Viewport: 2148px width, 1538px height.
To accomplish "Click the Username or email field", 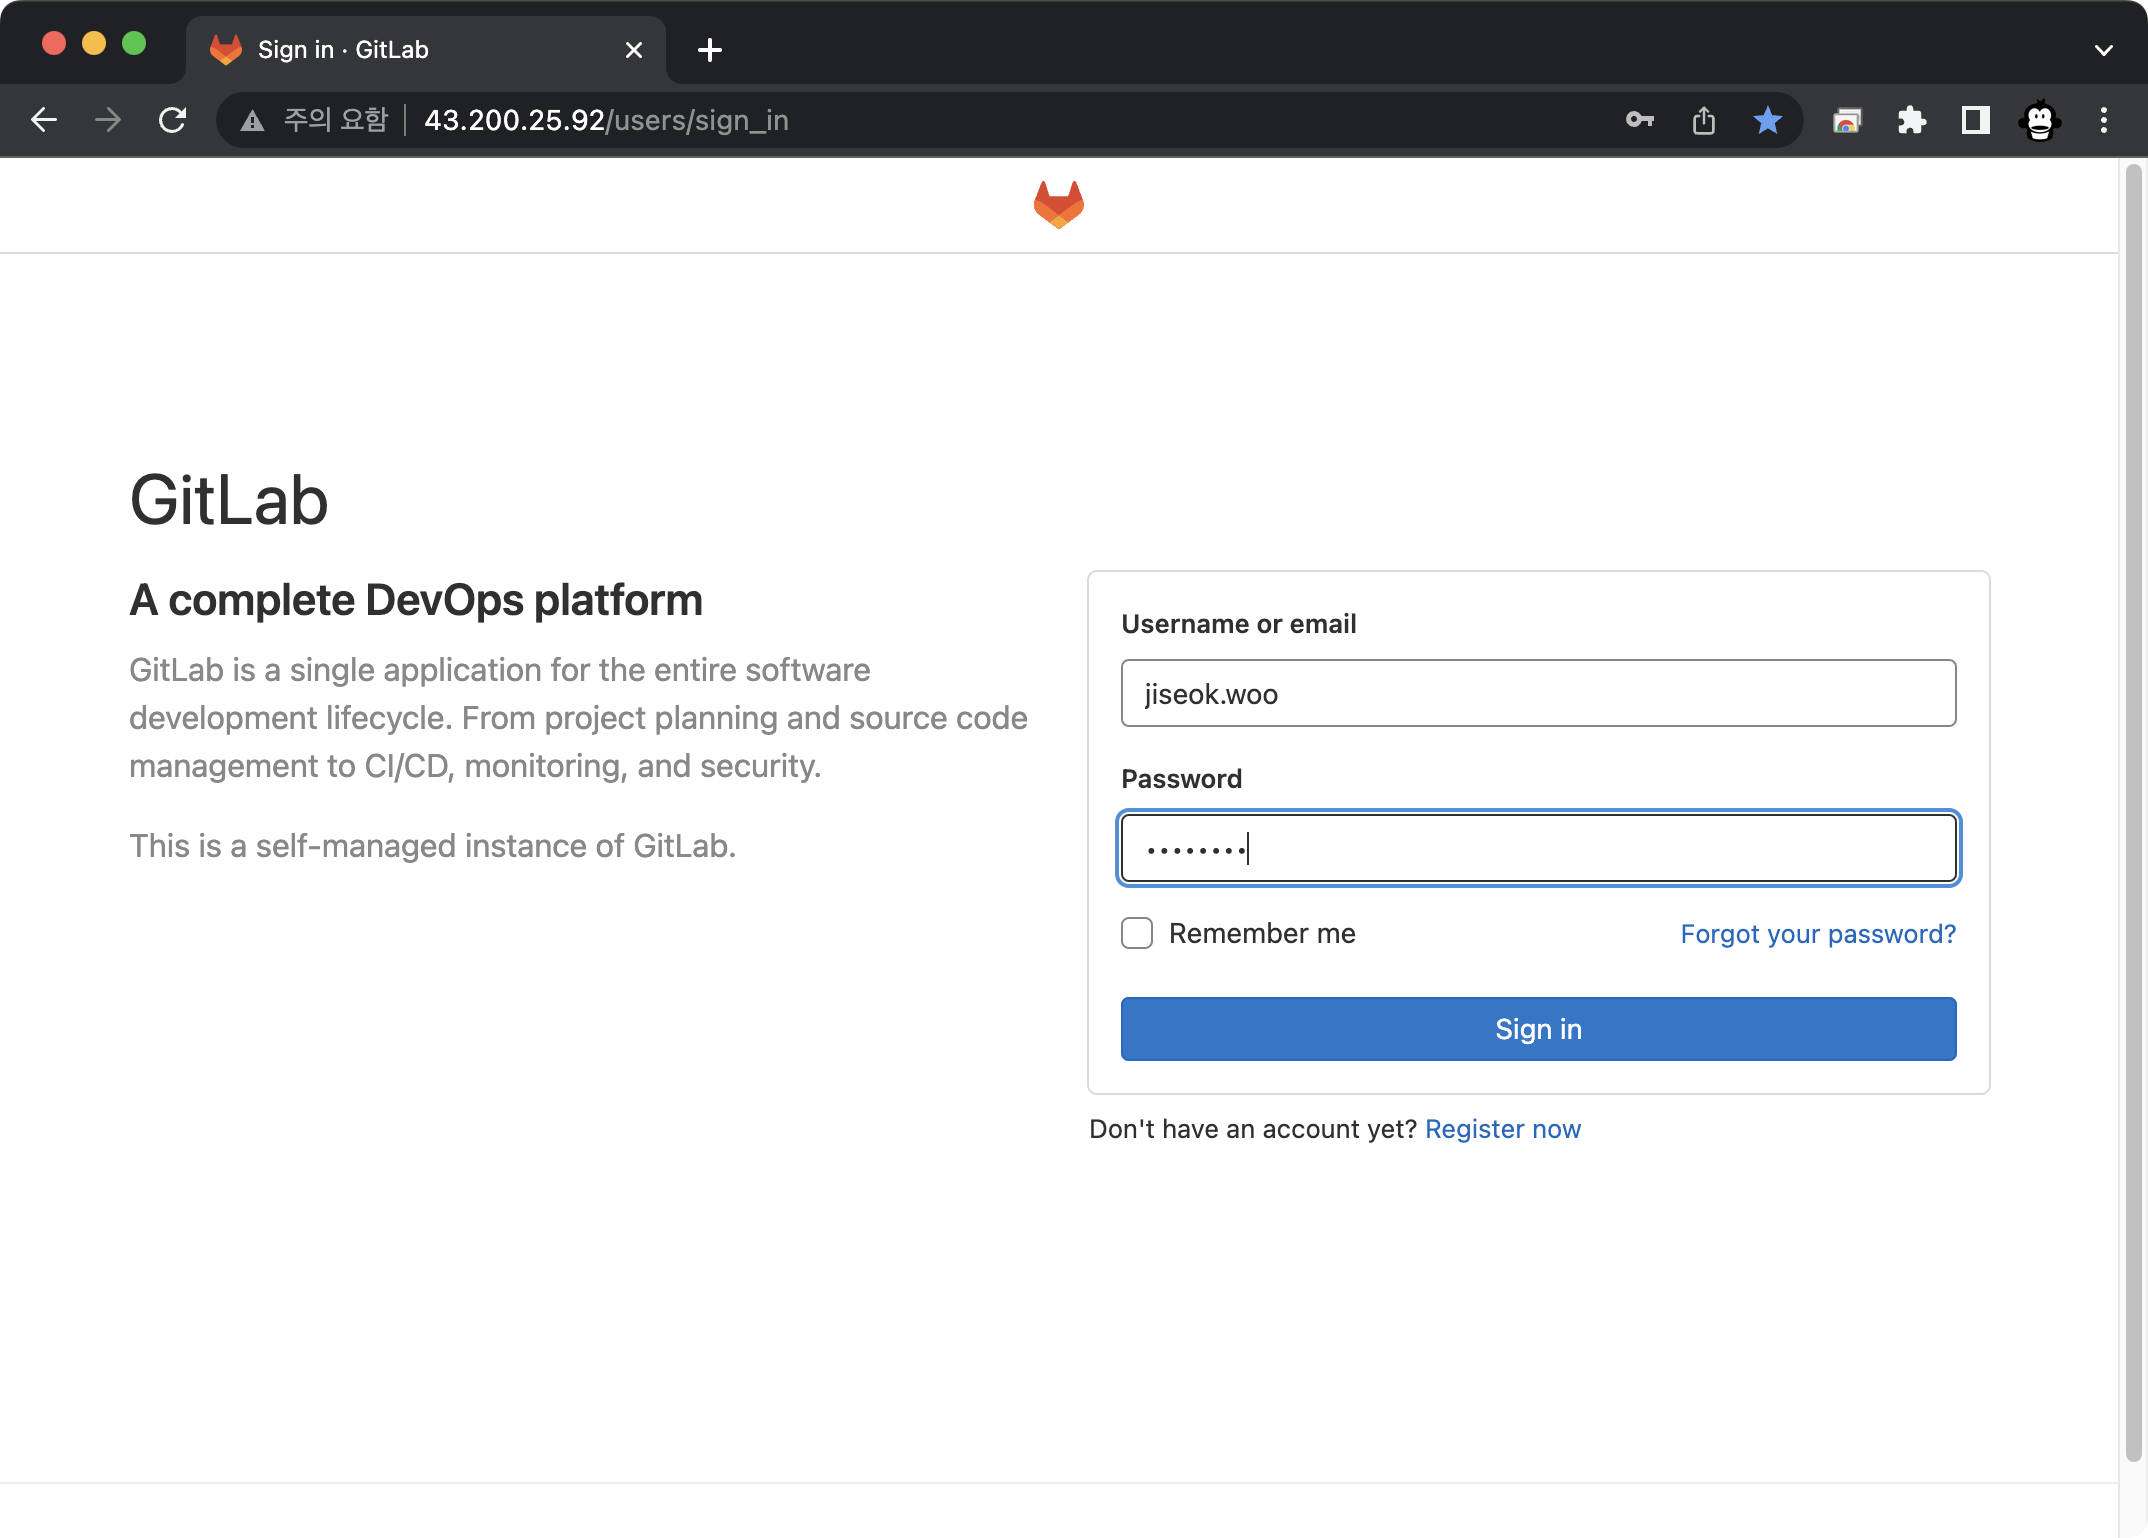I will tap(1538, 693).
